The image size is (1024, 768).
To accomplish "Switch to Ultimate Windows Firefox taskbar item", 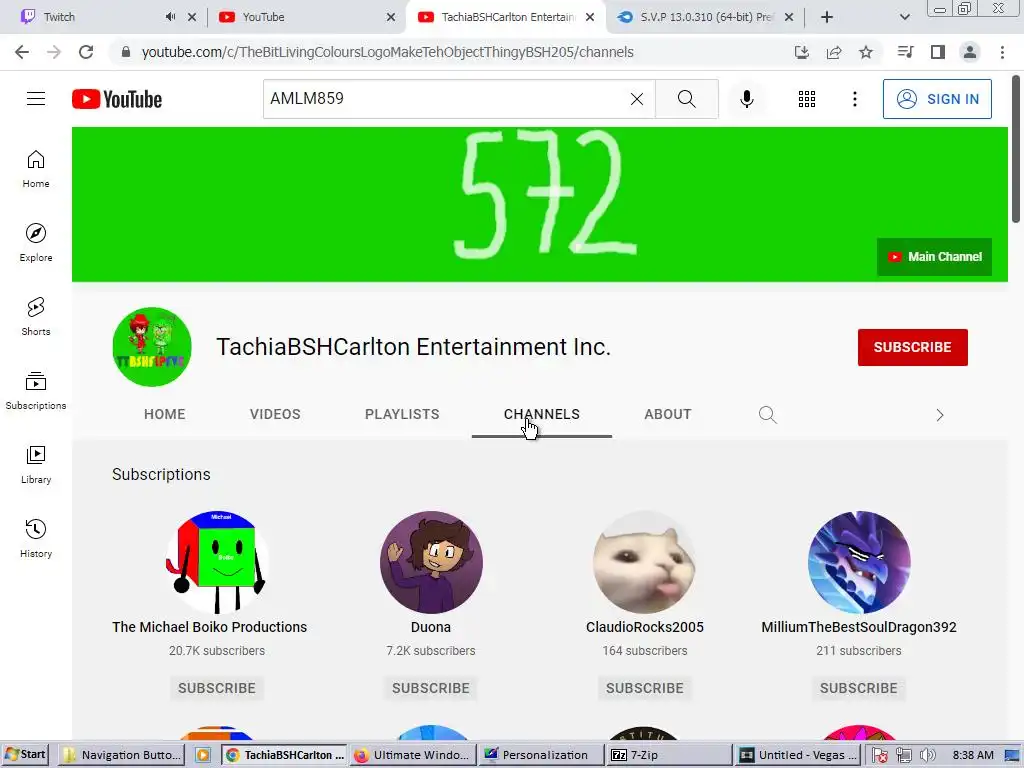I will (x=413, y=755).
